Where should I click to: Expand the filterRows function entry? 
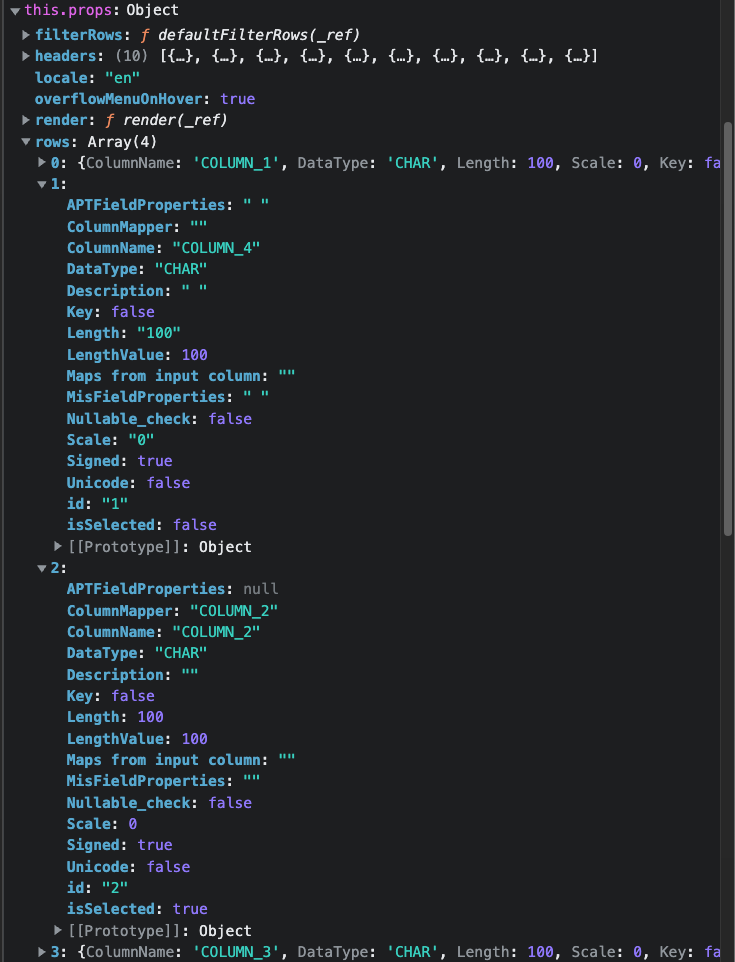click(x=26, y=35)
